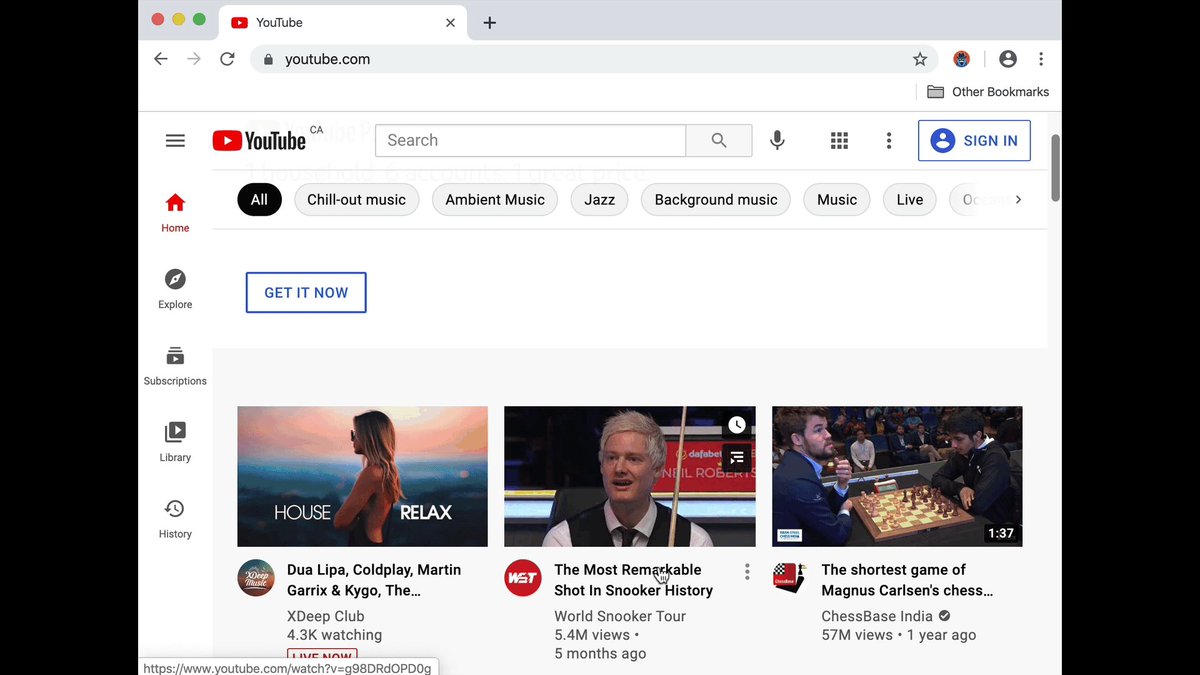
Task: View site info lock icon
Action: pyautogui.click(x=268, y=60)
